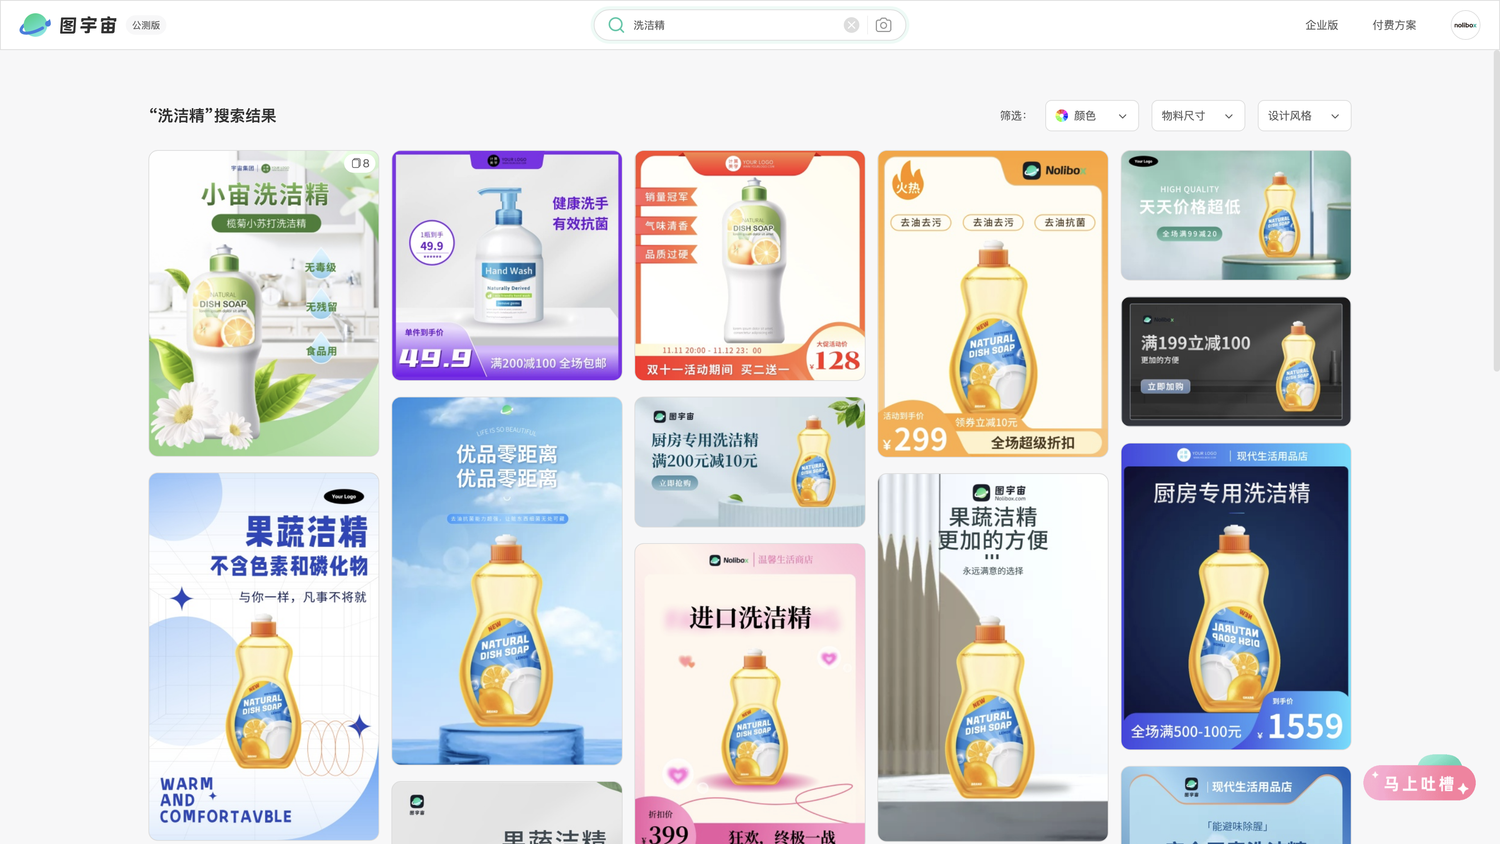
Task: Open the 厨房专用洗洁精 1559 blue template
Action: 1236,596
